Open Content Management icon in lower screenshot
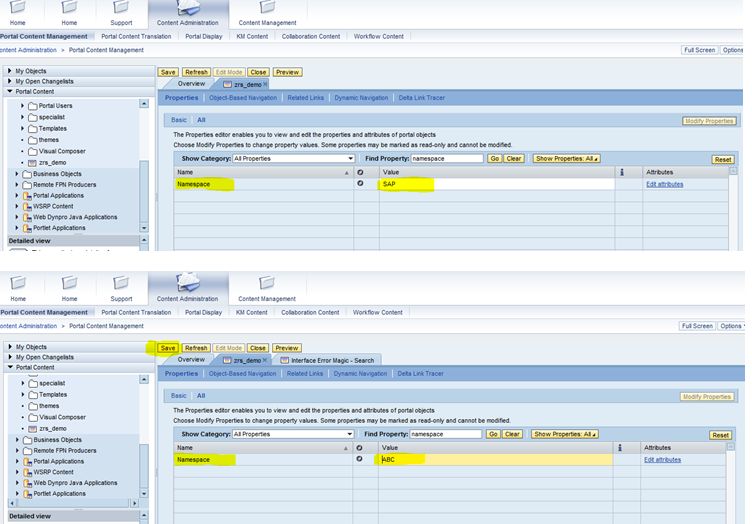The height and width of the screenshot is (524, 752). [x=267, y=282]
